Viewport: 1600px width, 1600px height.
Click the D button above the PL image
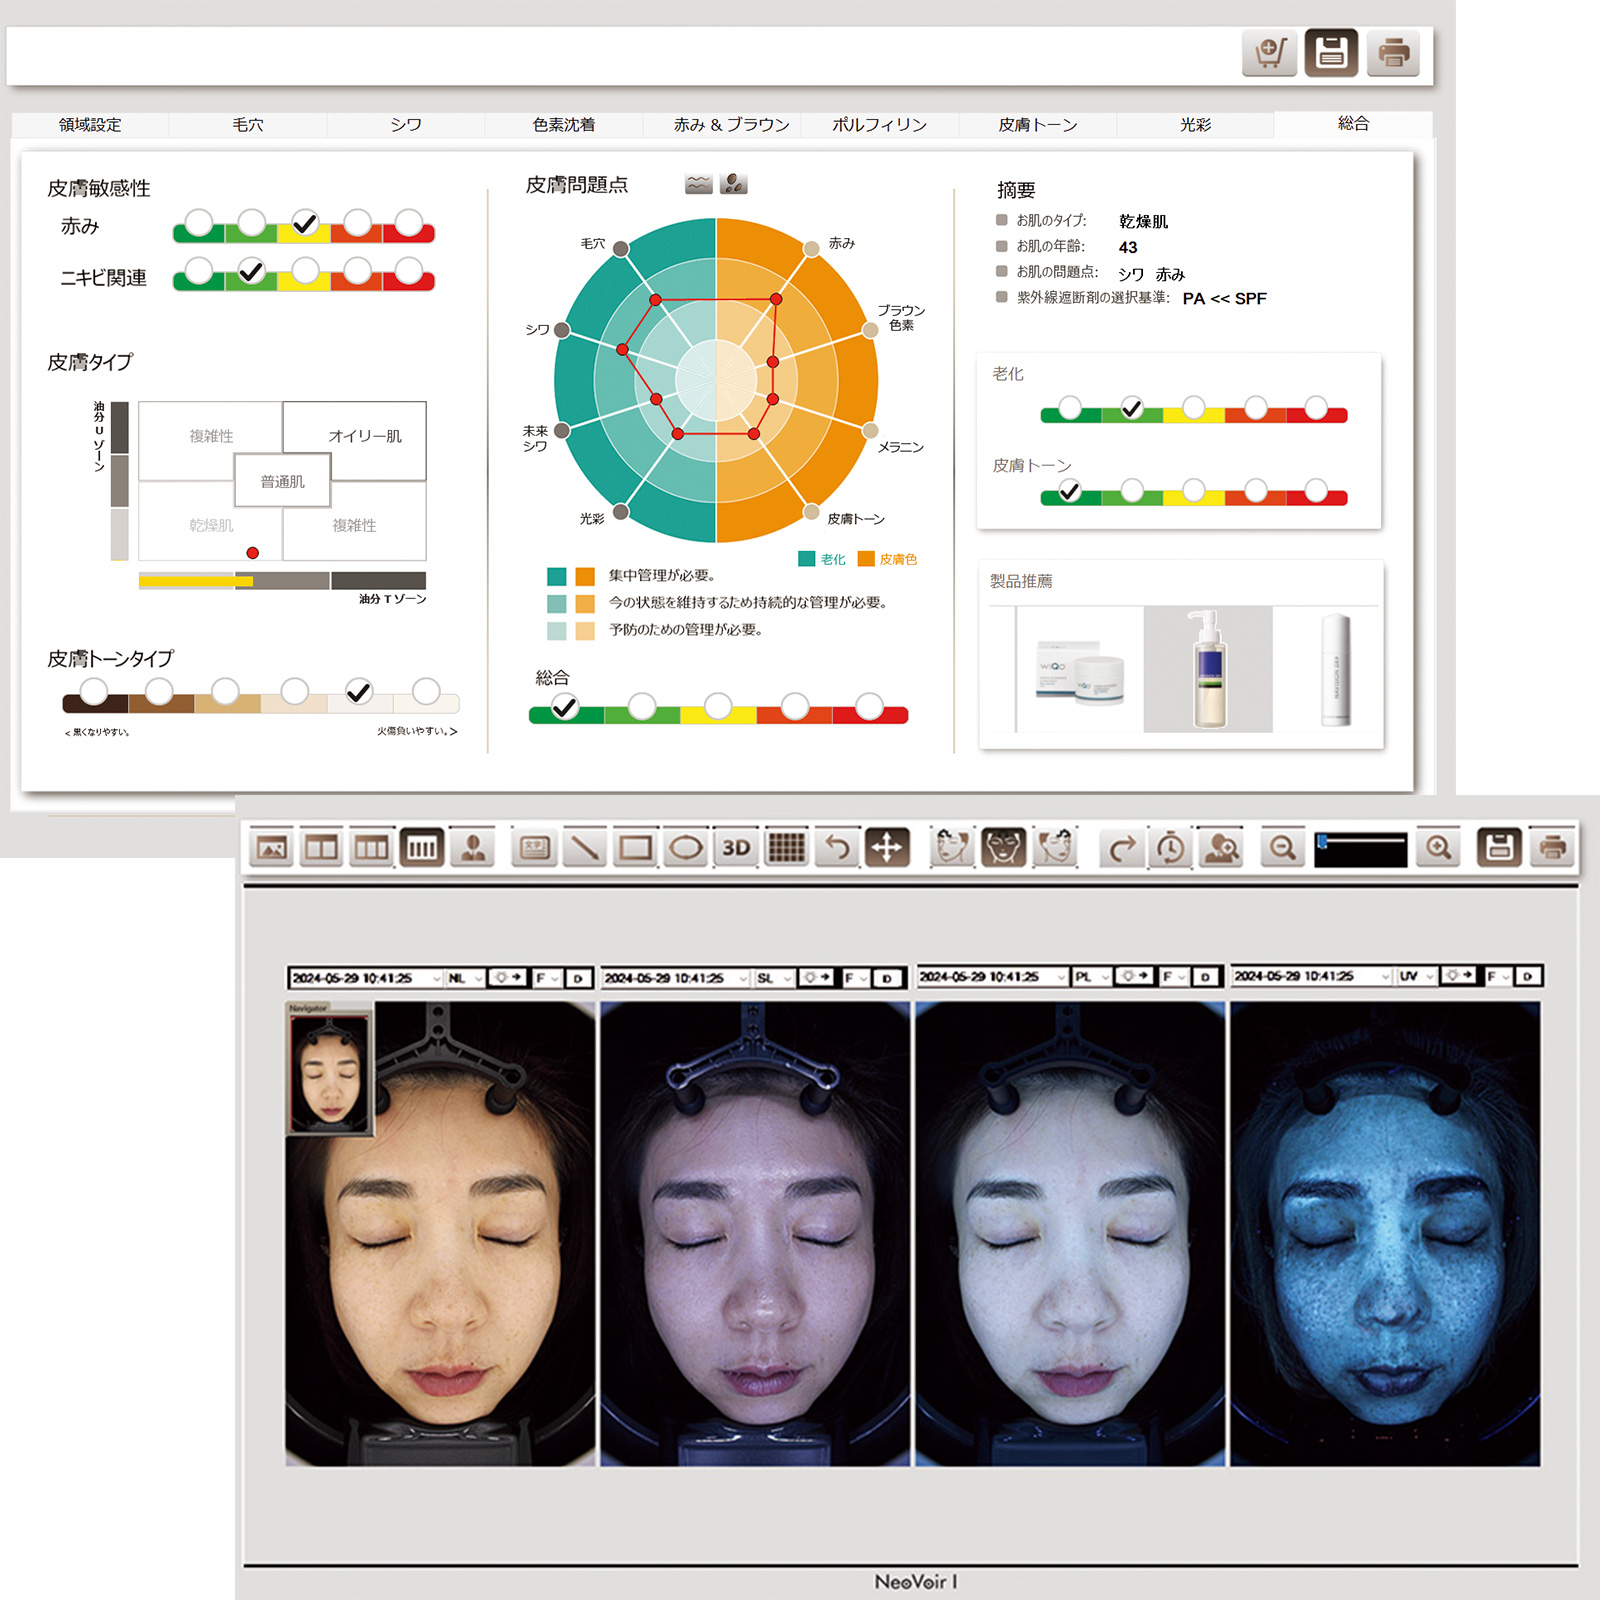[1205, 977]
